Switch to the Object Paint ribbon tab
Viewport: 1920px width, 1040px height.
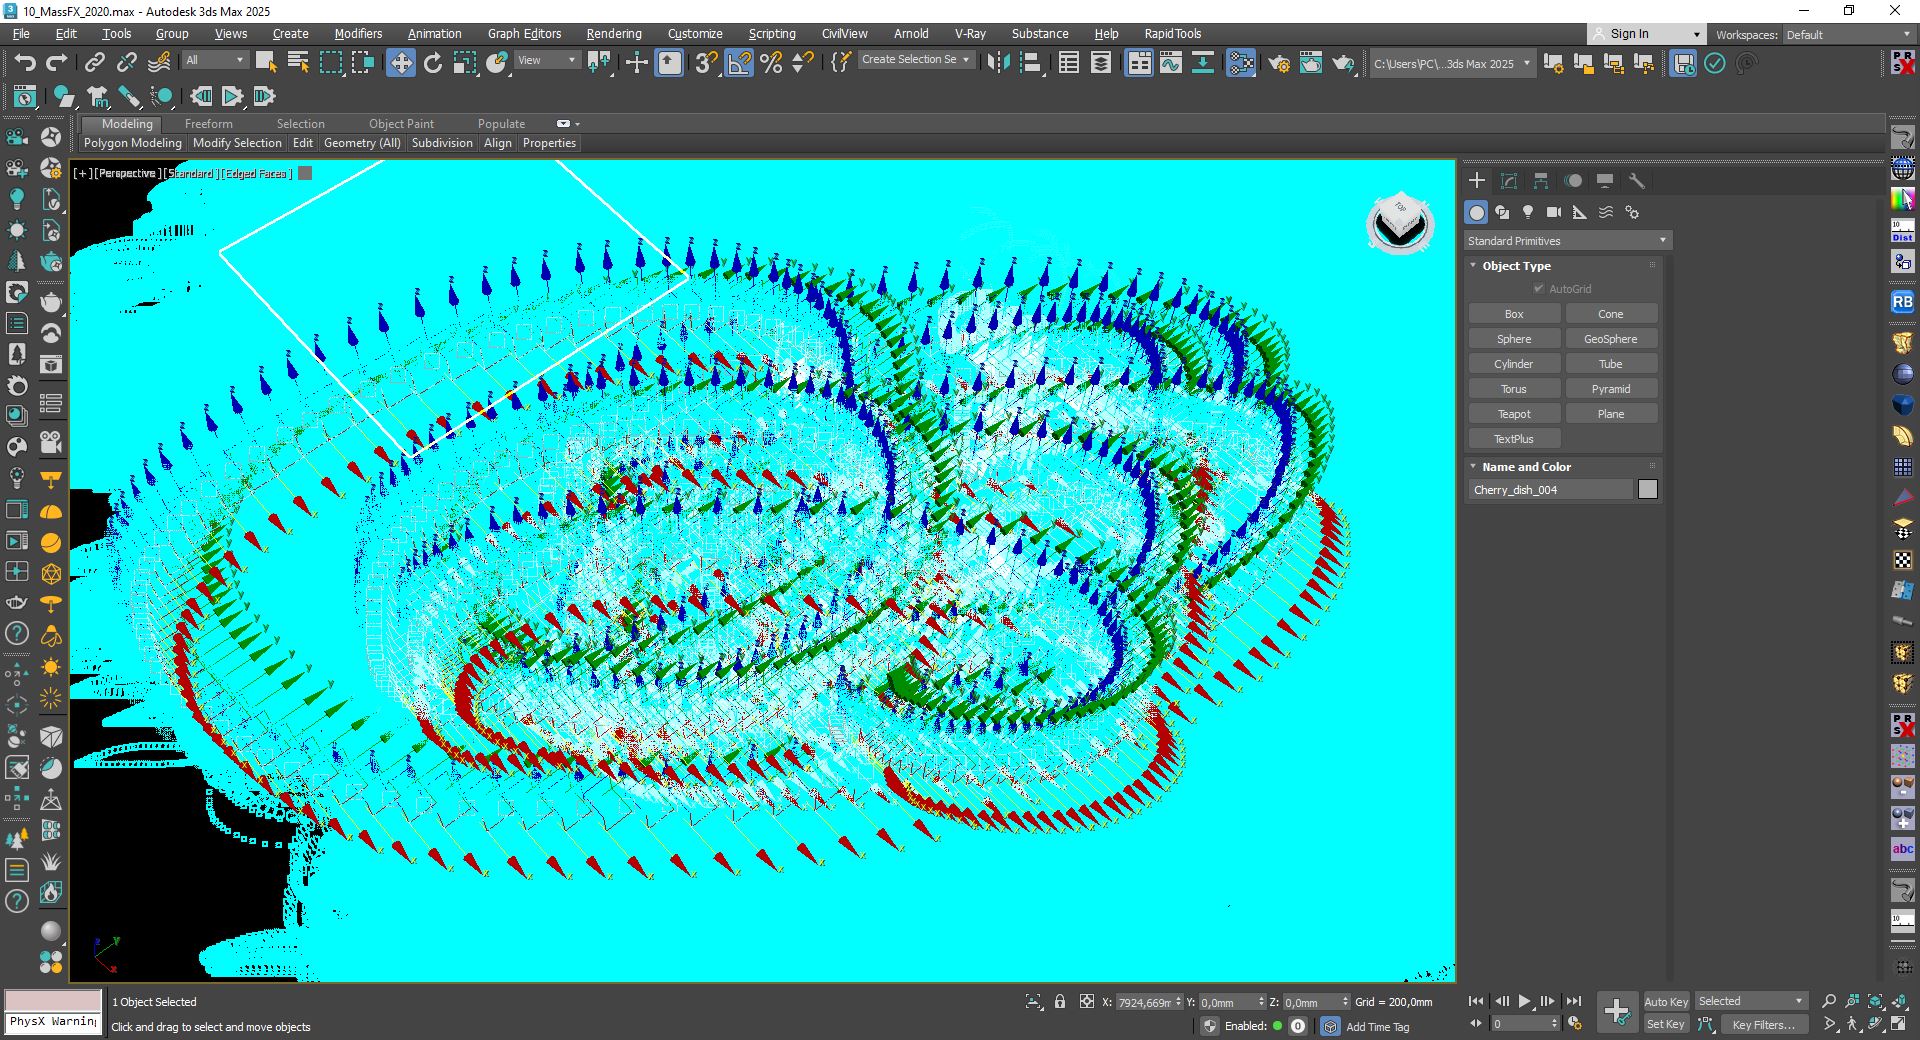pos(401,124)
